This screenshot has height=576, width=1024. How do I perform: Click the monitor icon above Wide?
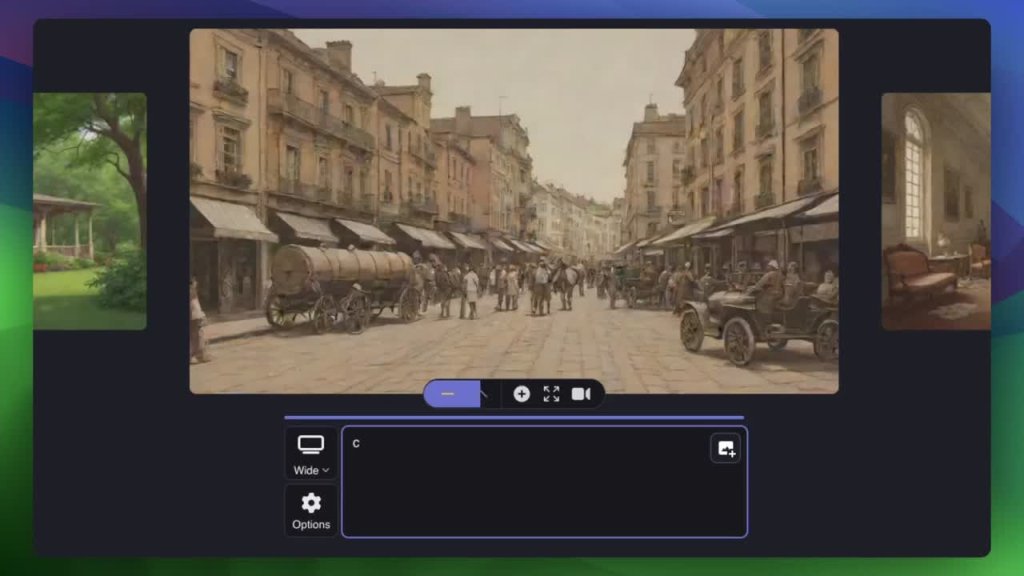coord(311,445)
